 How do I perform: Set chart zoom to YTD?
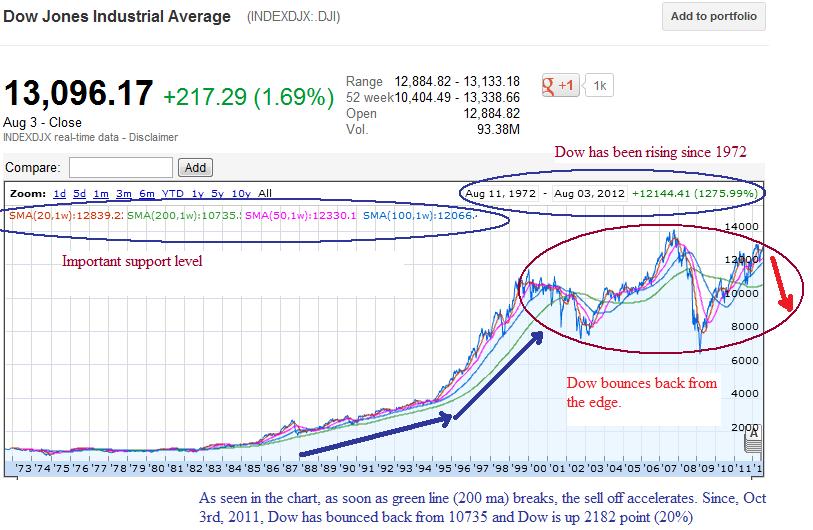[x=173, y=193]
